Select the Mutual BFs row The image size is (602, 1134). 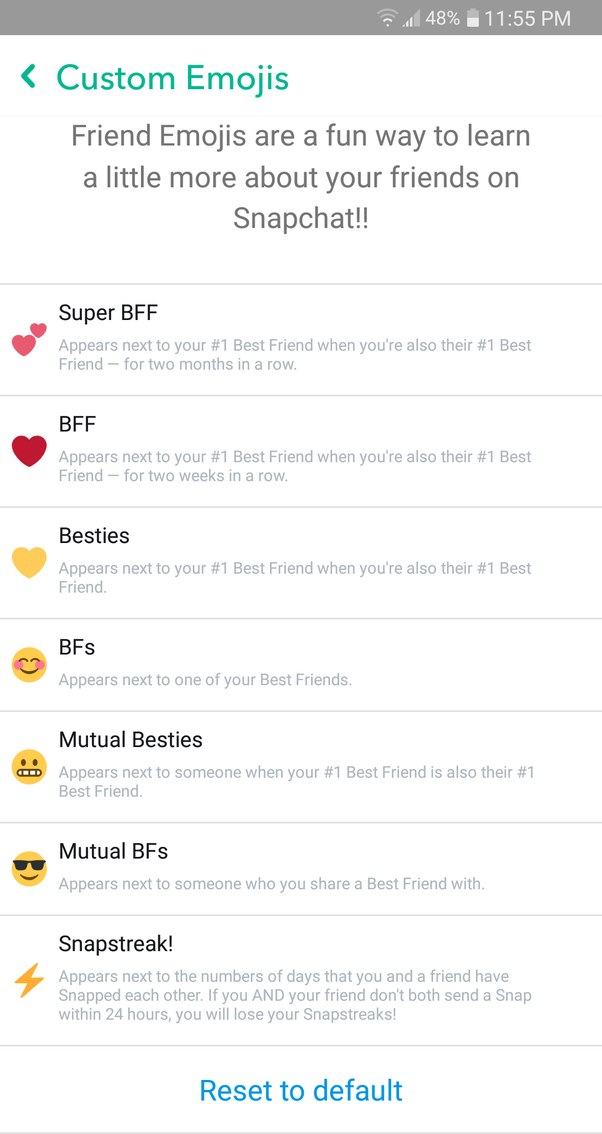pos(300,869)
